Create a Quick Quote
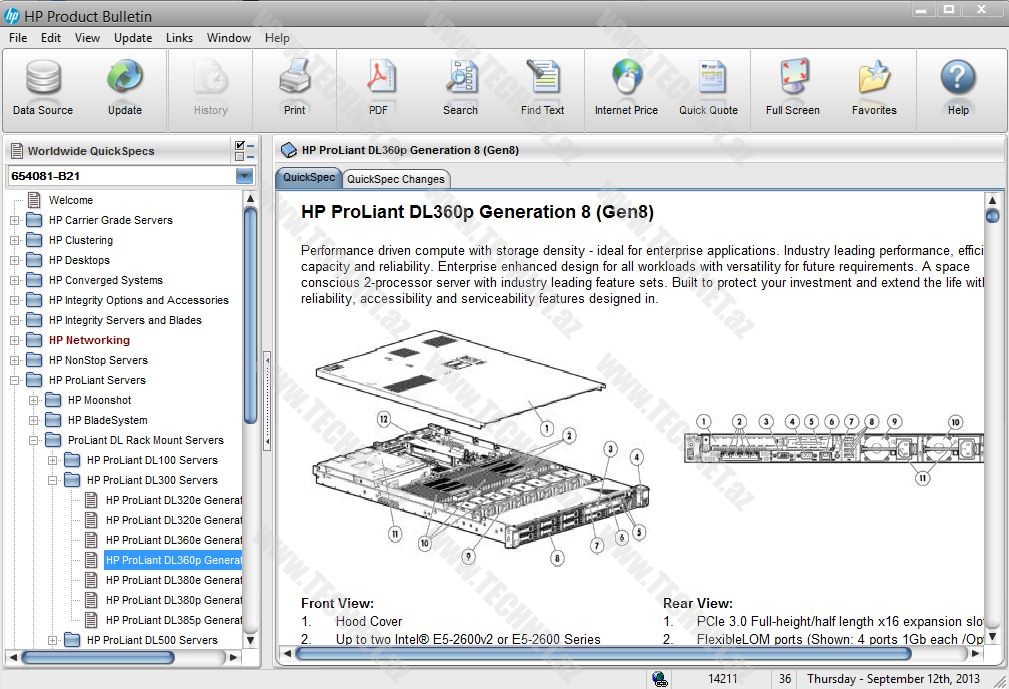1009x689 pixels. 708,87
